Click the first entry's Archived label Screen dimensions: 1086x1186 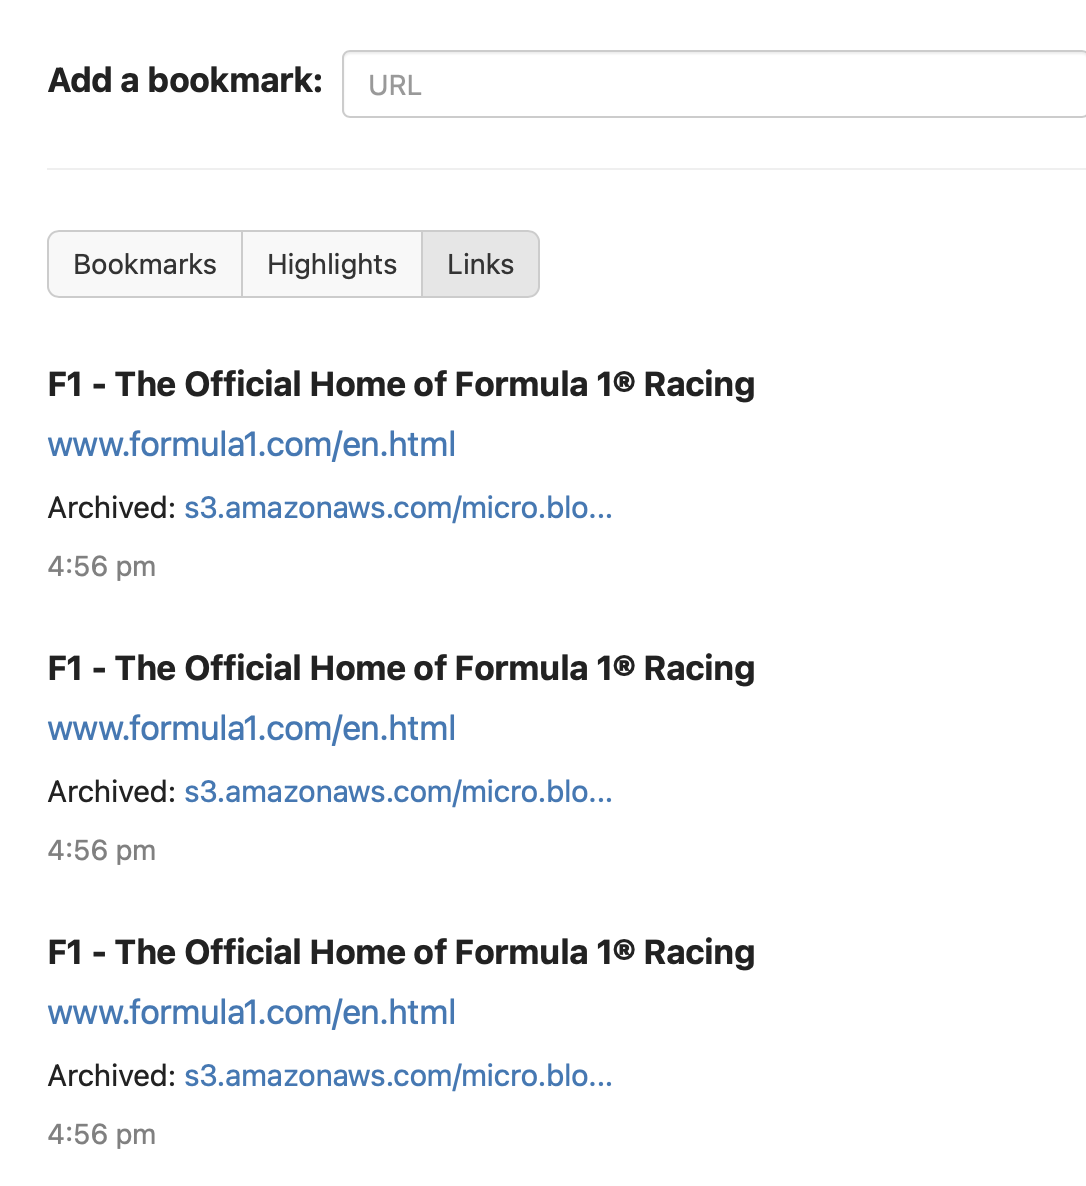click(x=112, y=508)
